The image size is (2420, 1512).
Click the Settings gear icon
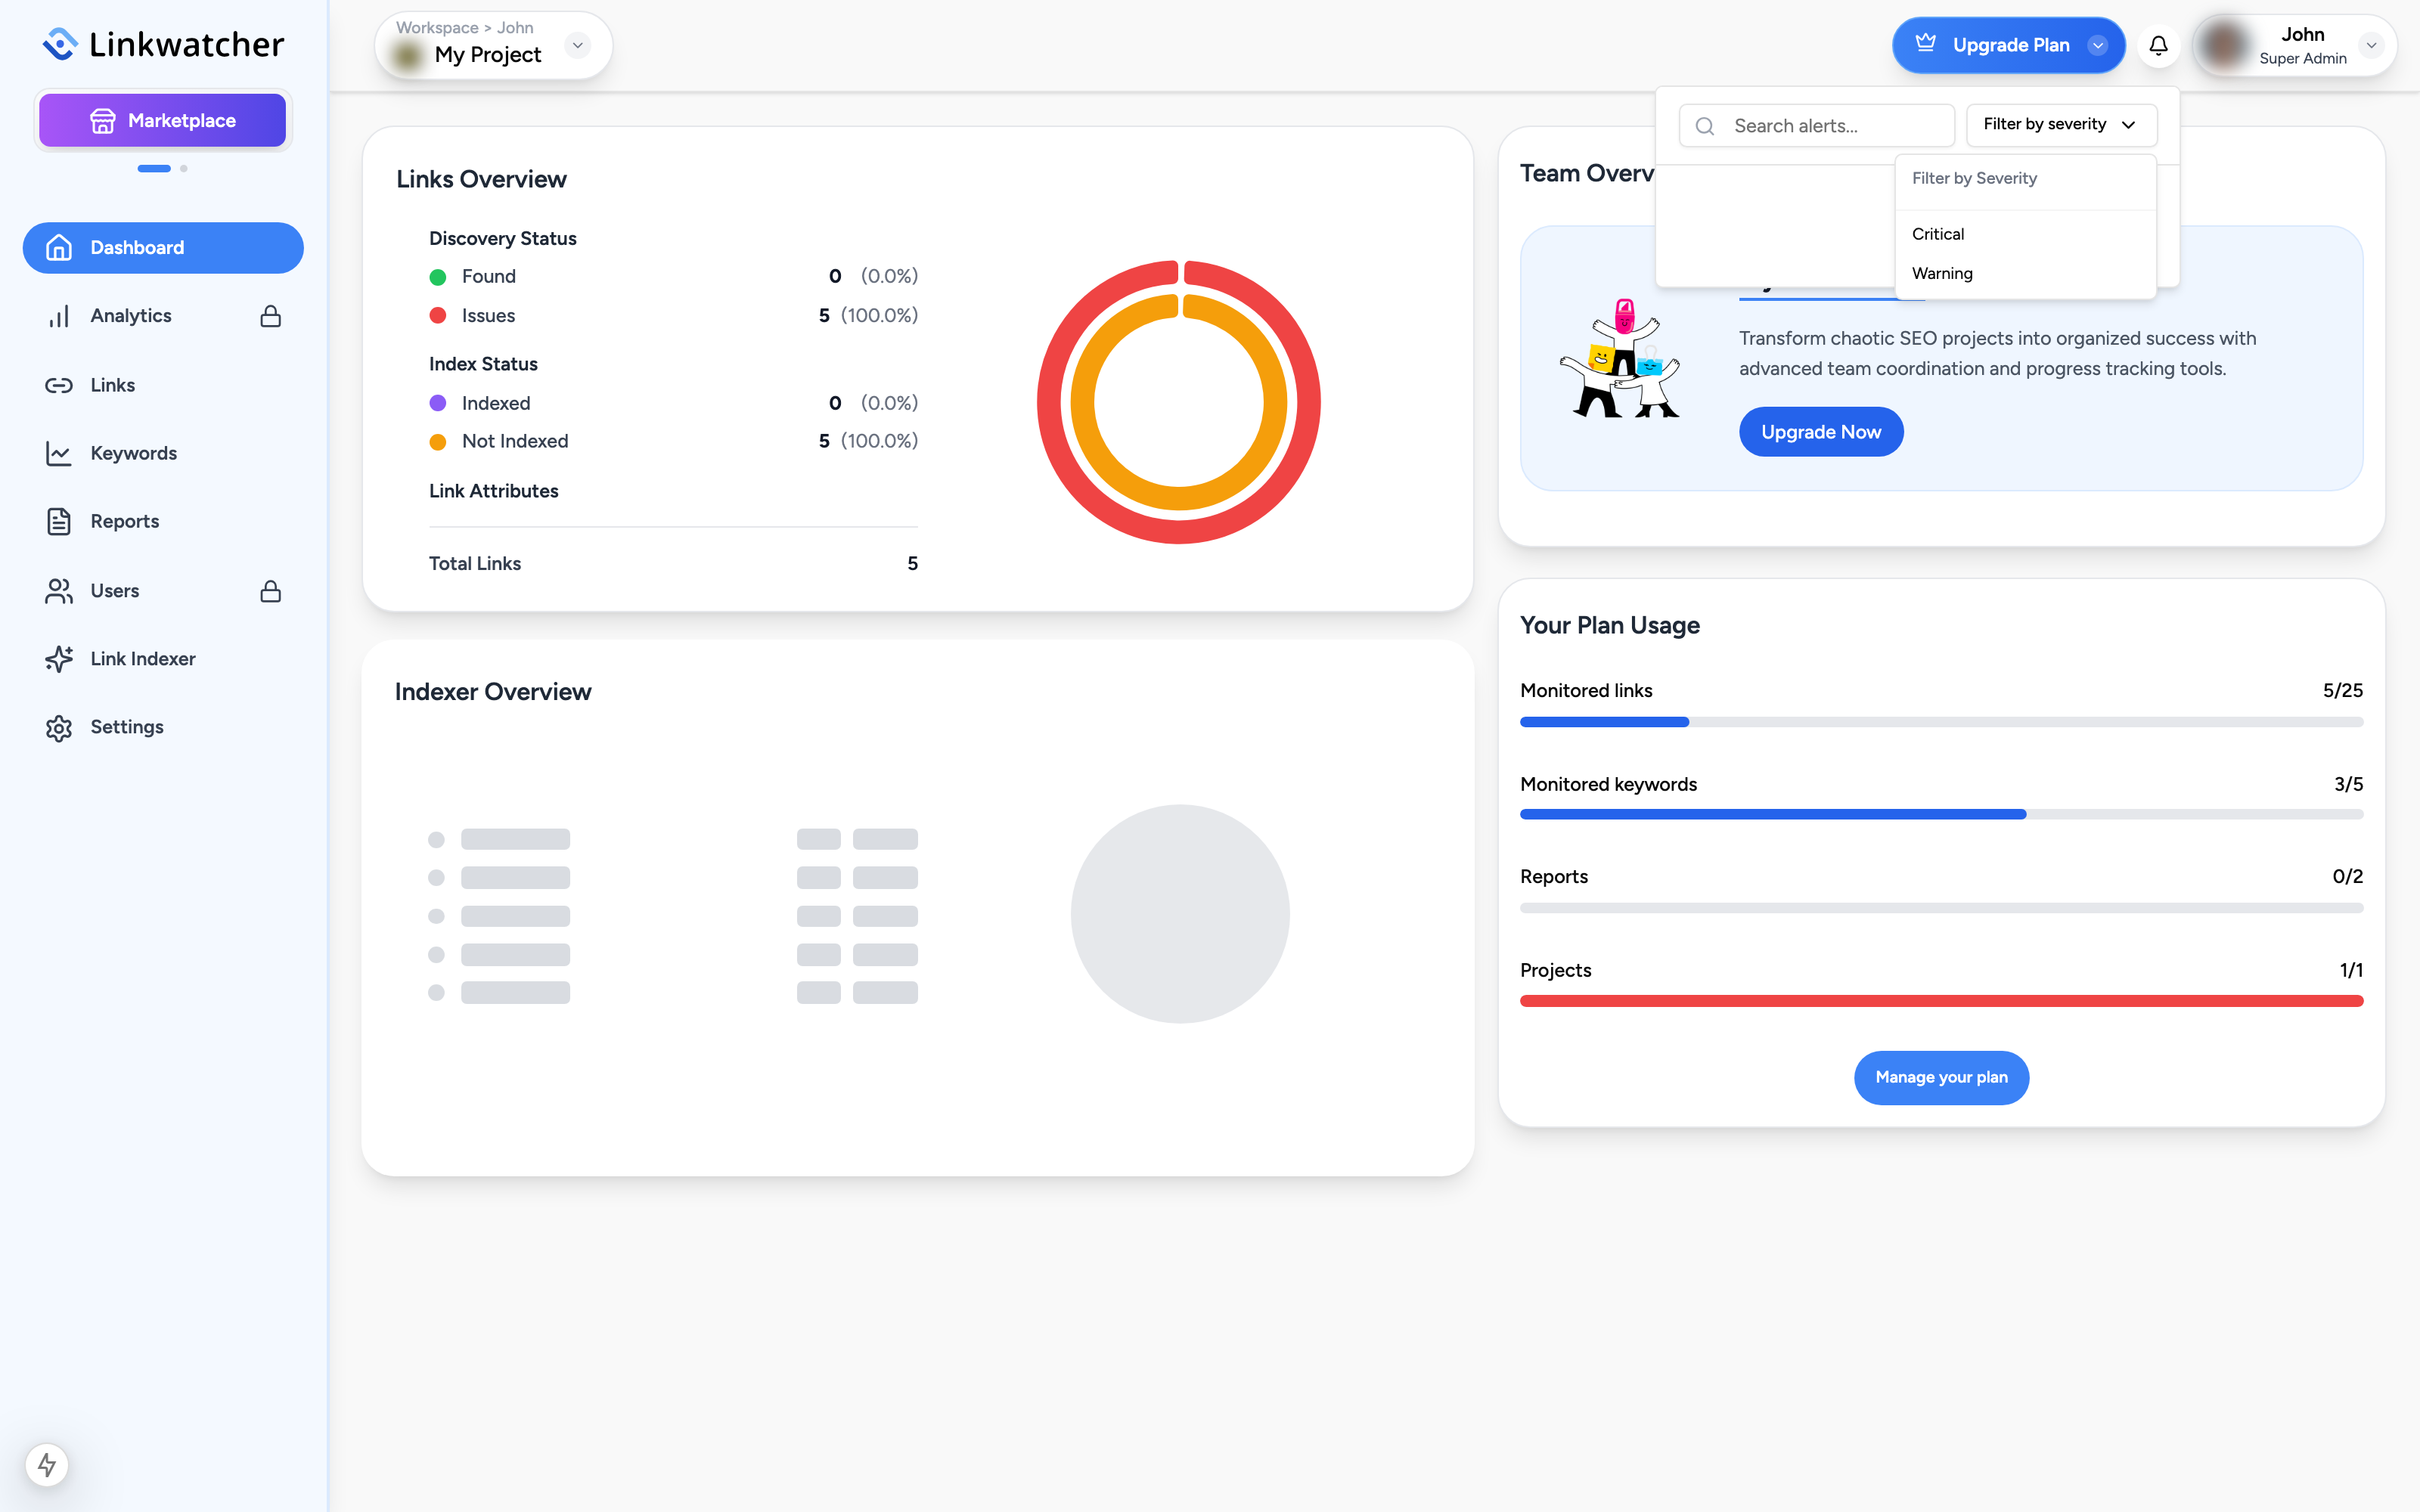(x=59, y=728)
